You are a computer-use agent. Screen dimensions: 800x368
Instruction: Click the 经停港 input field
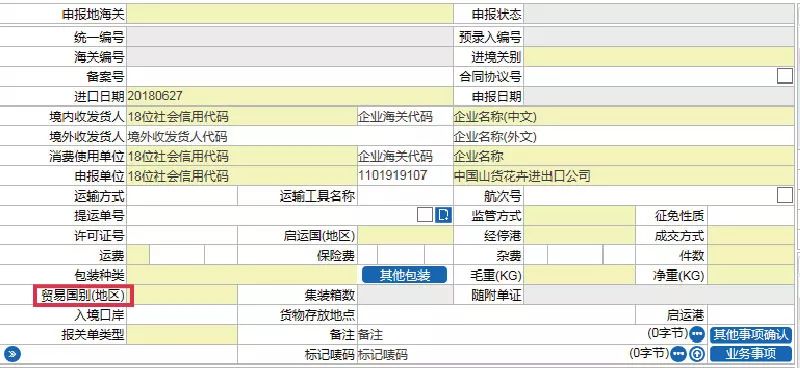coord(579,236)
